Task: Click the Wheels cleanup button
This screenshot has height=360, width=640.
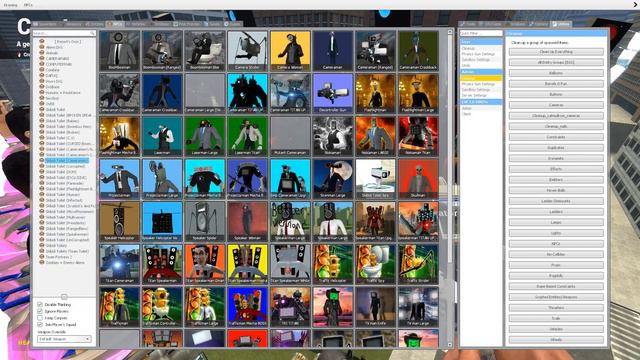Action: [556, 340]
